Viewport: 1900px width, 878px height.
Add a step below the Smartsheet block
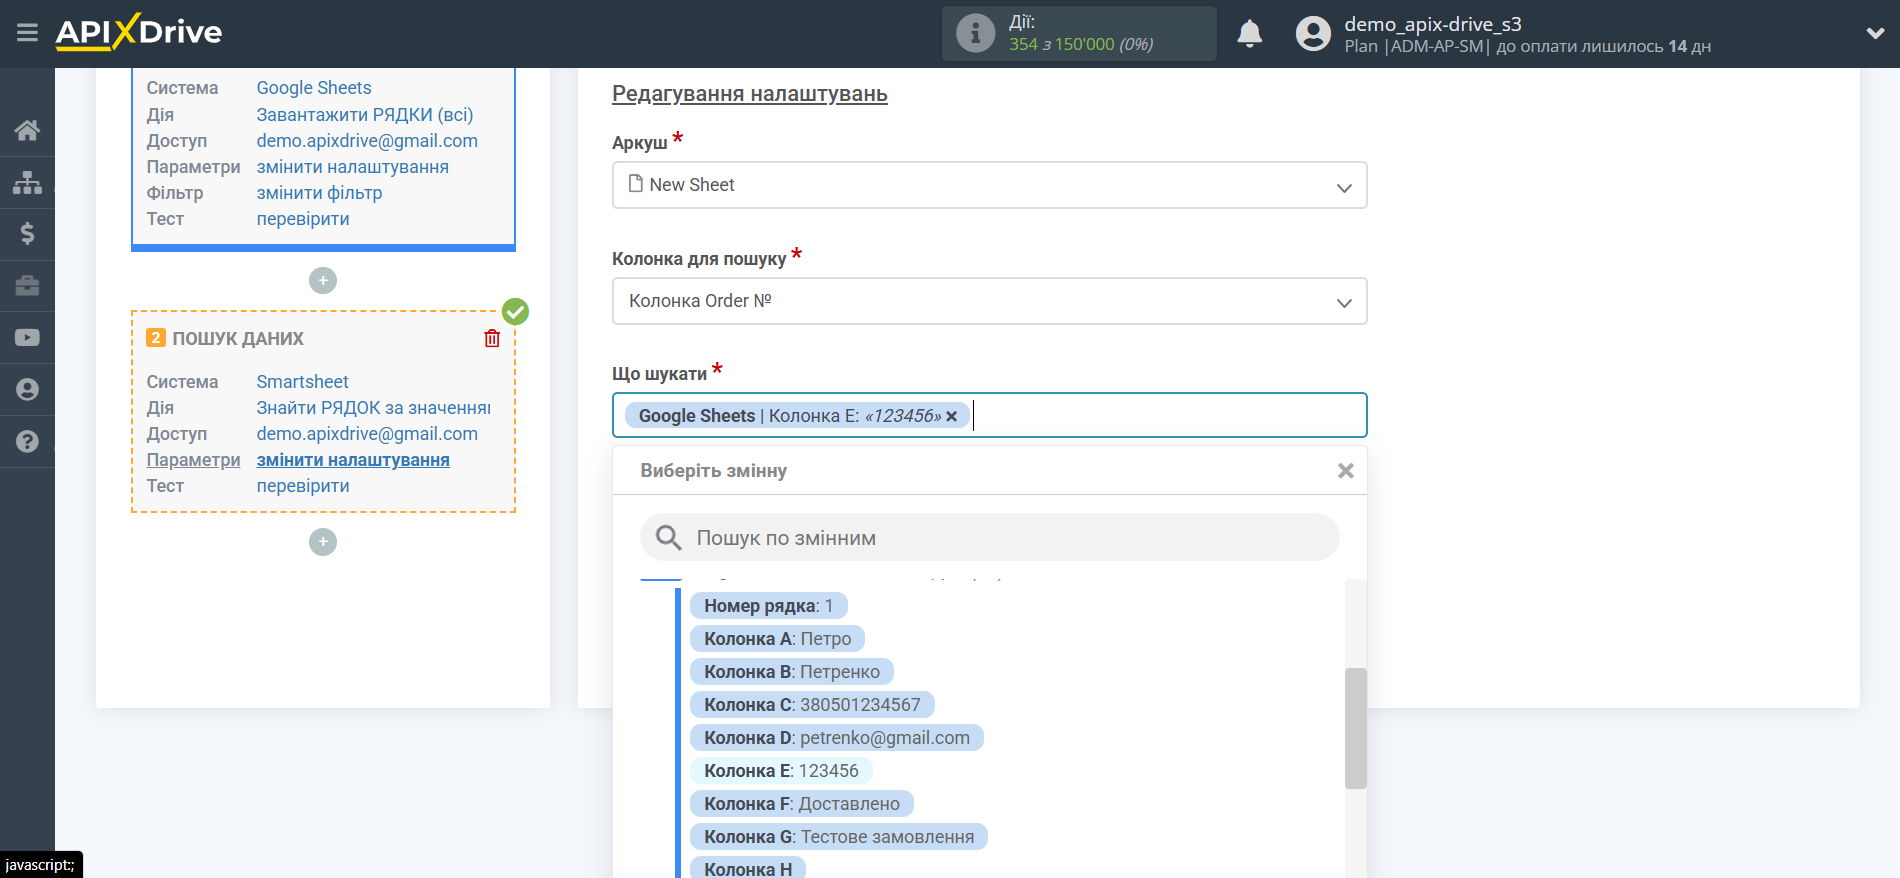pyautogui.click(x=323, y=542)
